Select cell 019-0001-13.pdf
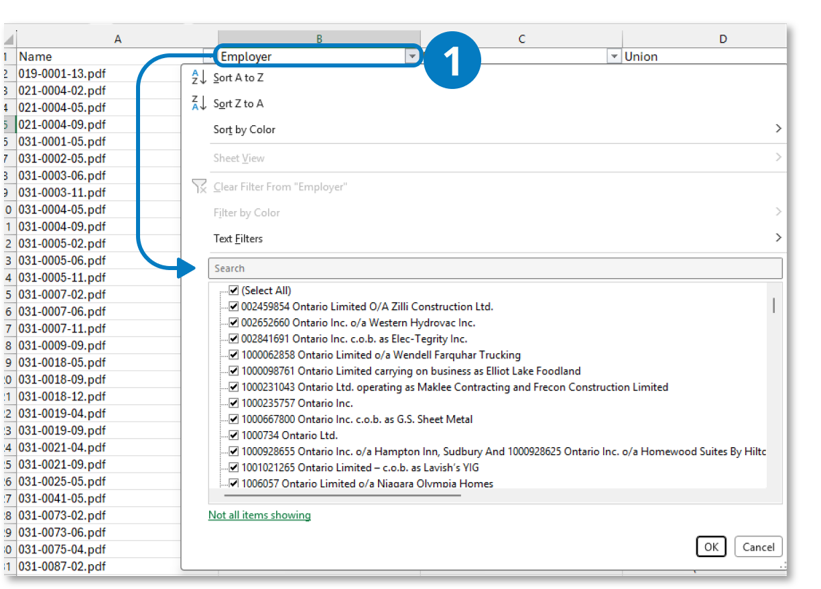821x589 pixels. point(98,74)
